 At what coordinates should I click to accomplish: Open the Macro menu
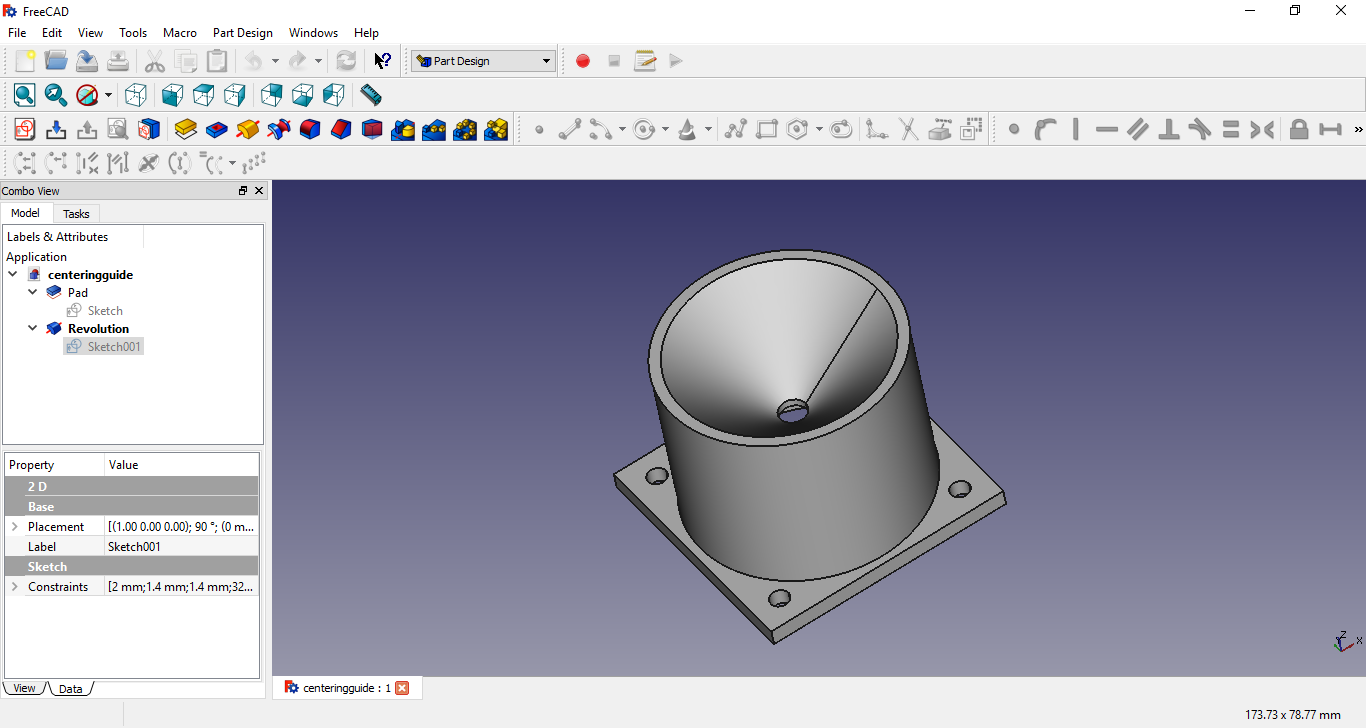coord(180,33)
